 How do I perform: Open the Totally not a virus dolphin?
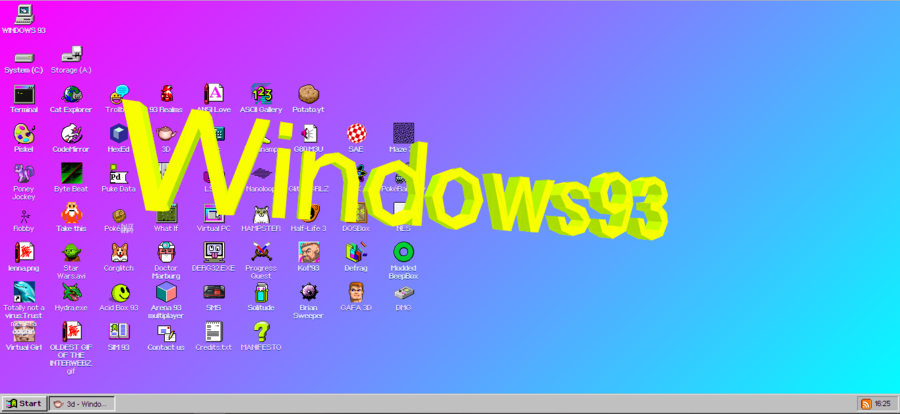(24, 292)
